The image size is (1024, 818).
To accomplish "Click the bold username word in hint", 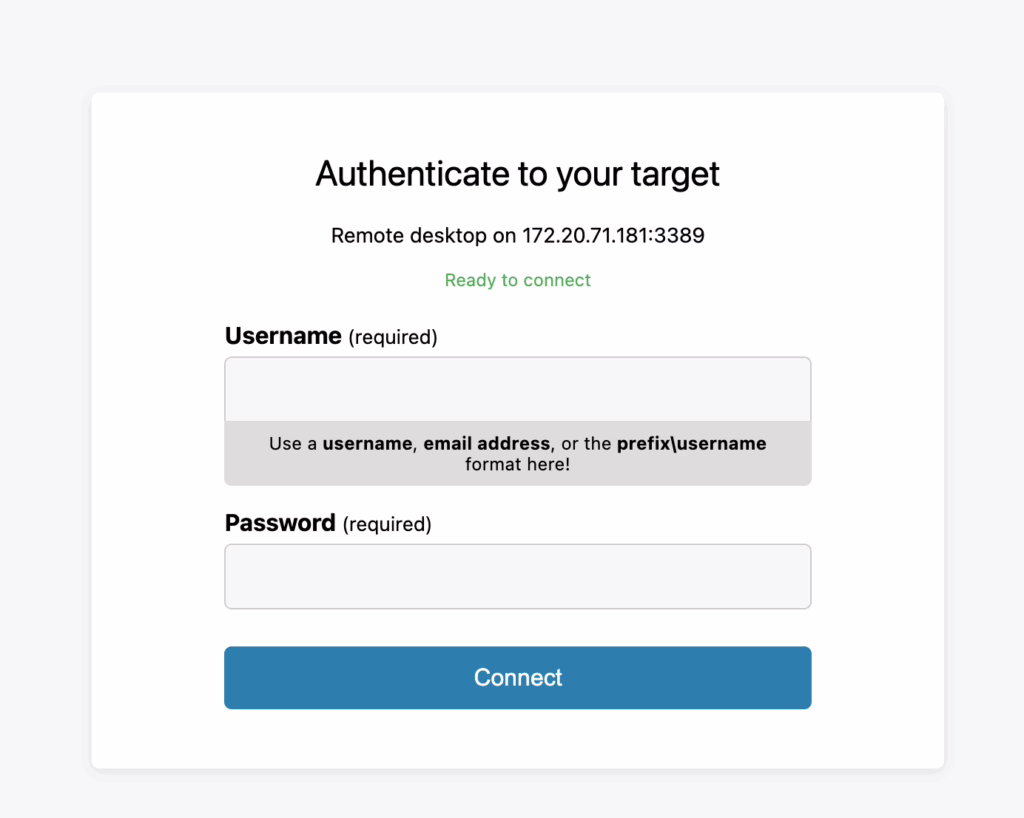I will click(367, 443).
